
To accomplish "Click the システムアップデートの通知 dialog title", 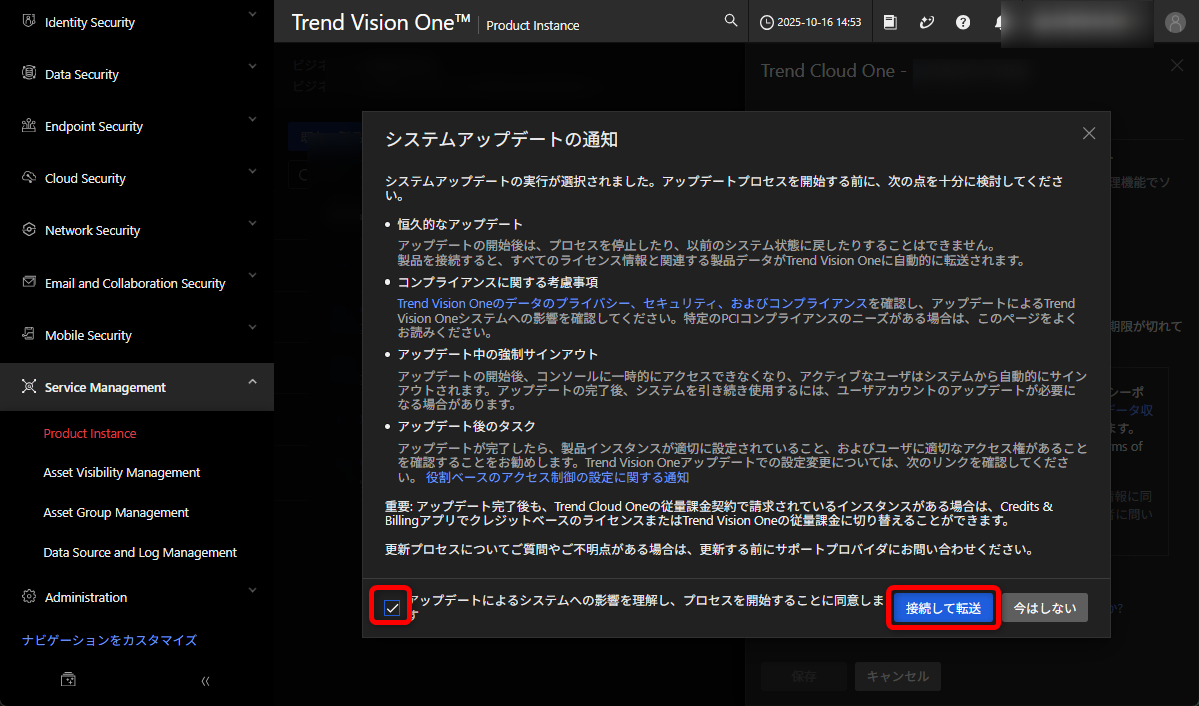I will tap(501, 139).
